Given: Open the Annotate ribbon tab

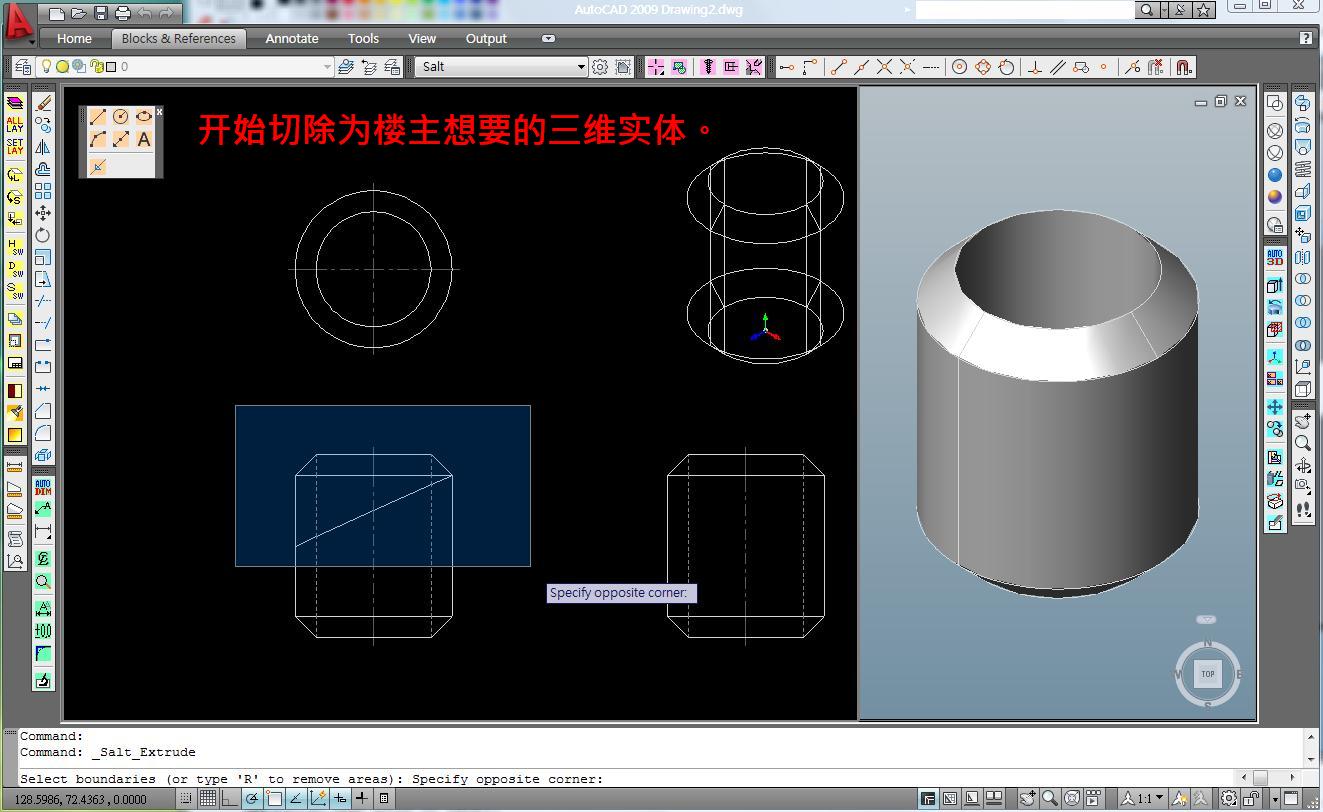Looking at the screenshot, I should [x=292, y=39].
